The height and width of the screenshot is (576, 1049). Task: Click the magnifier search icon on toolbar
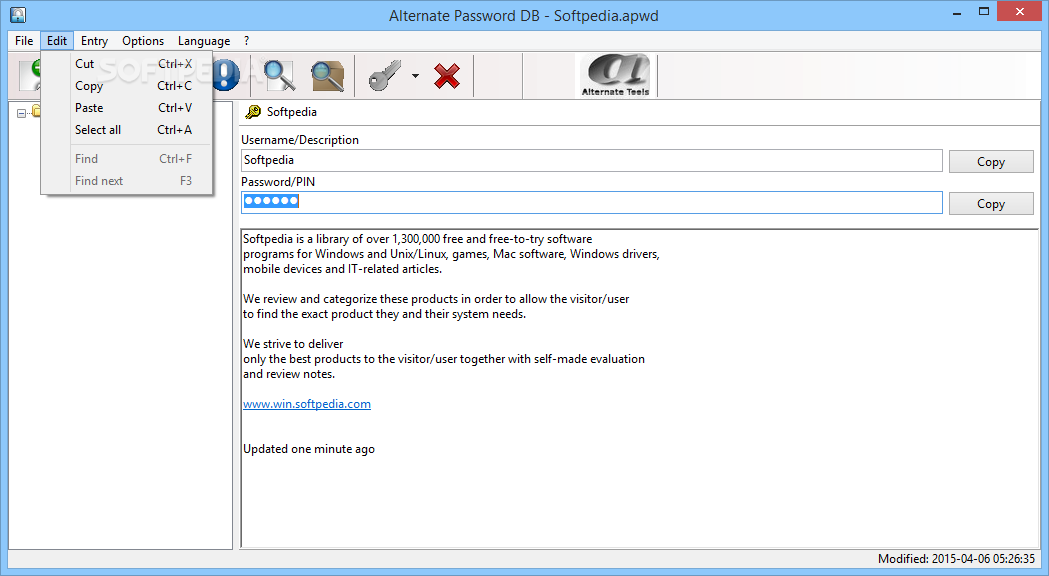[x=280, y=75]
